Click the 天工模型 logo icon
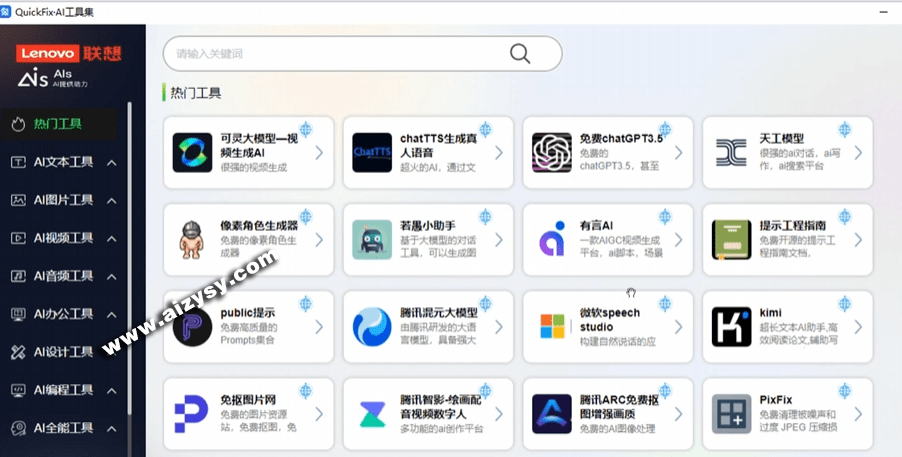The image size is (902, 457). [x=731, y=153]
